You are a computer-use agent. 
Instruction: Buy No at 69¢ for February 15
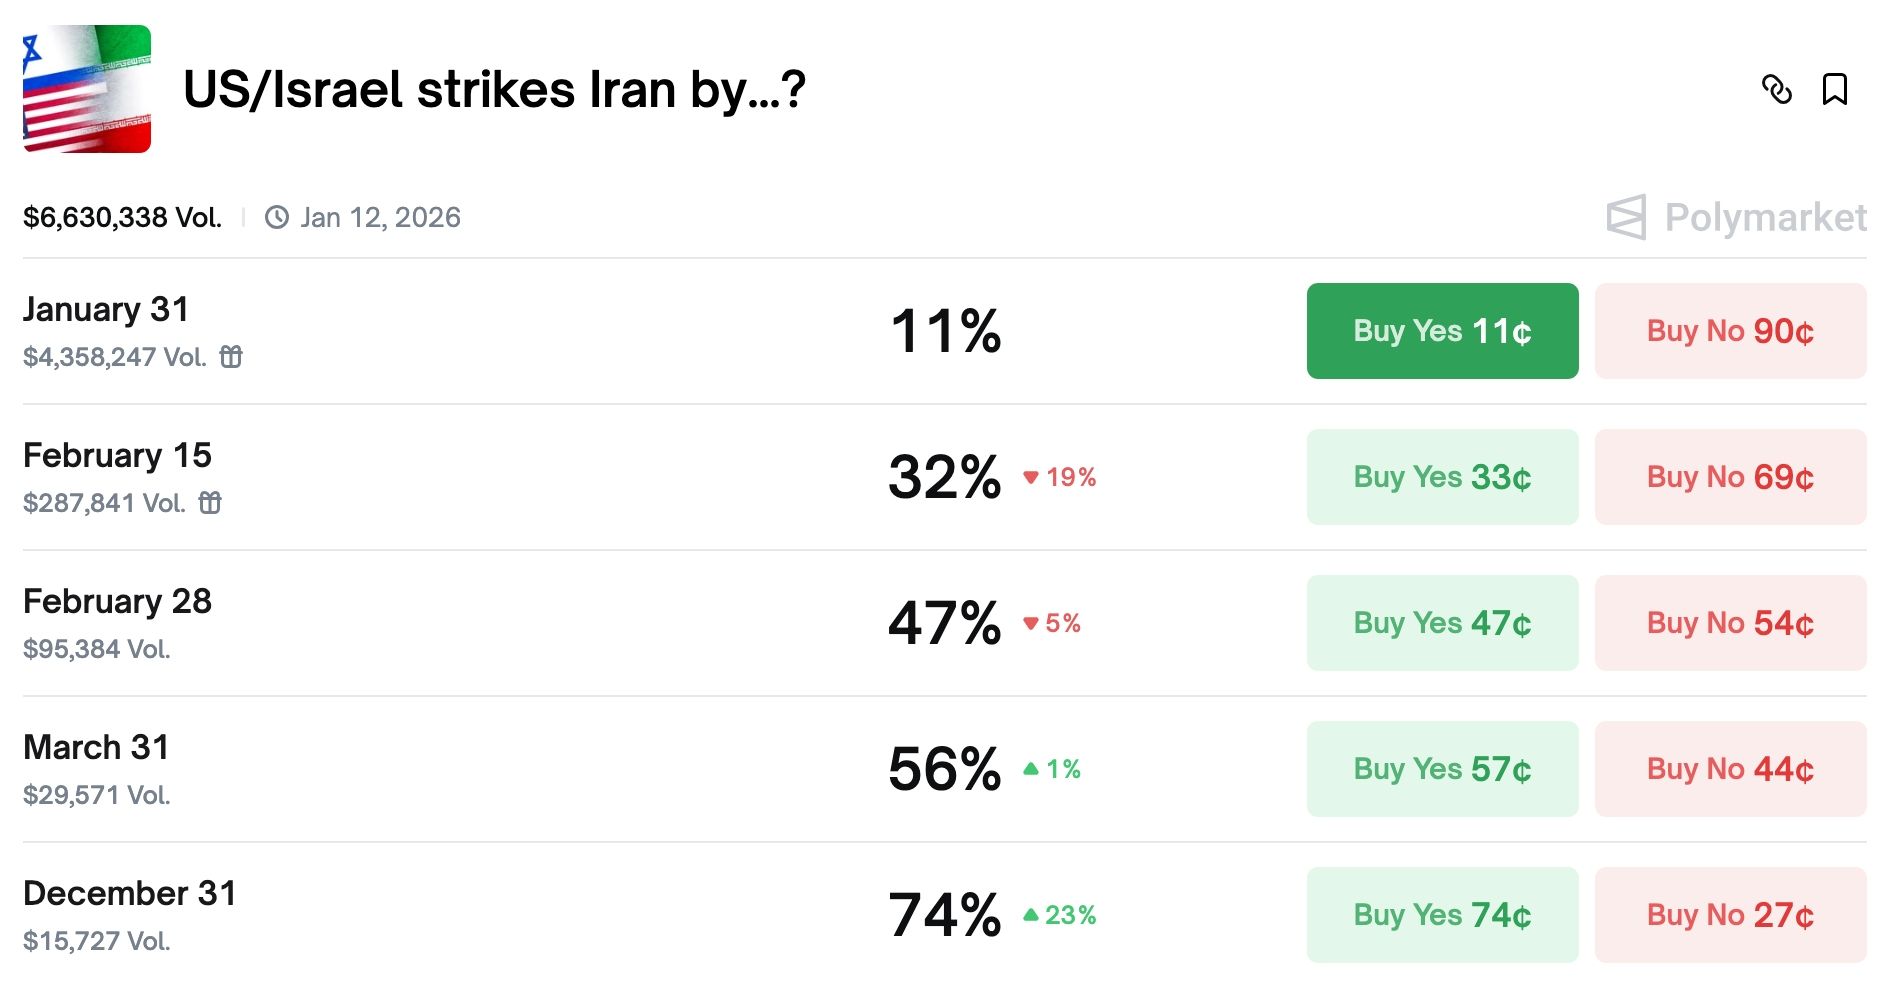click(1729, 477)
